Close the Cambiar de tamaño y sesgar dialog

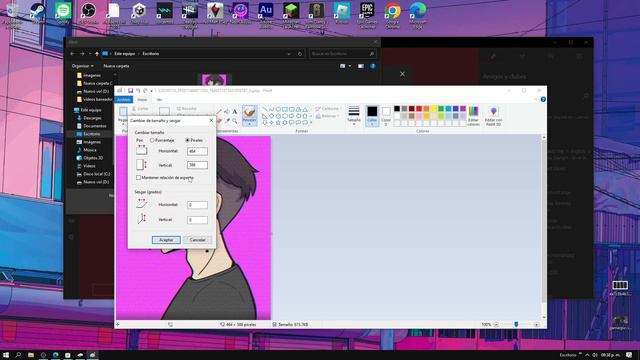211,120
